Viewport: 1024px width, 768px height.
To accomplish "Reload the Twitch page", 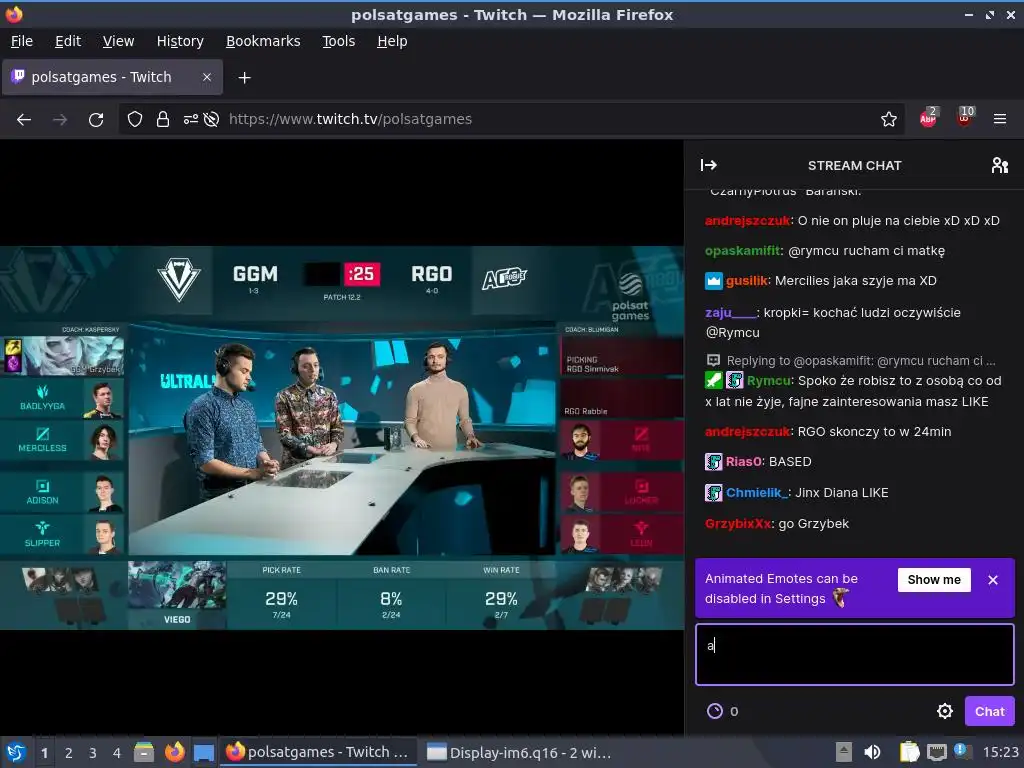I will click(96, 120).
